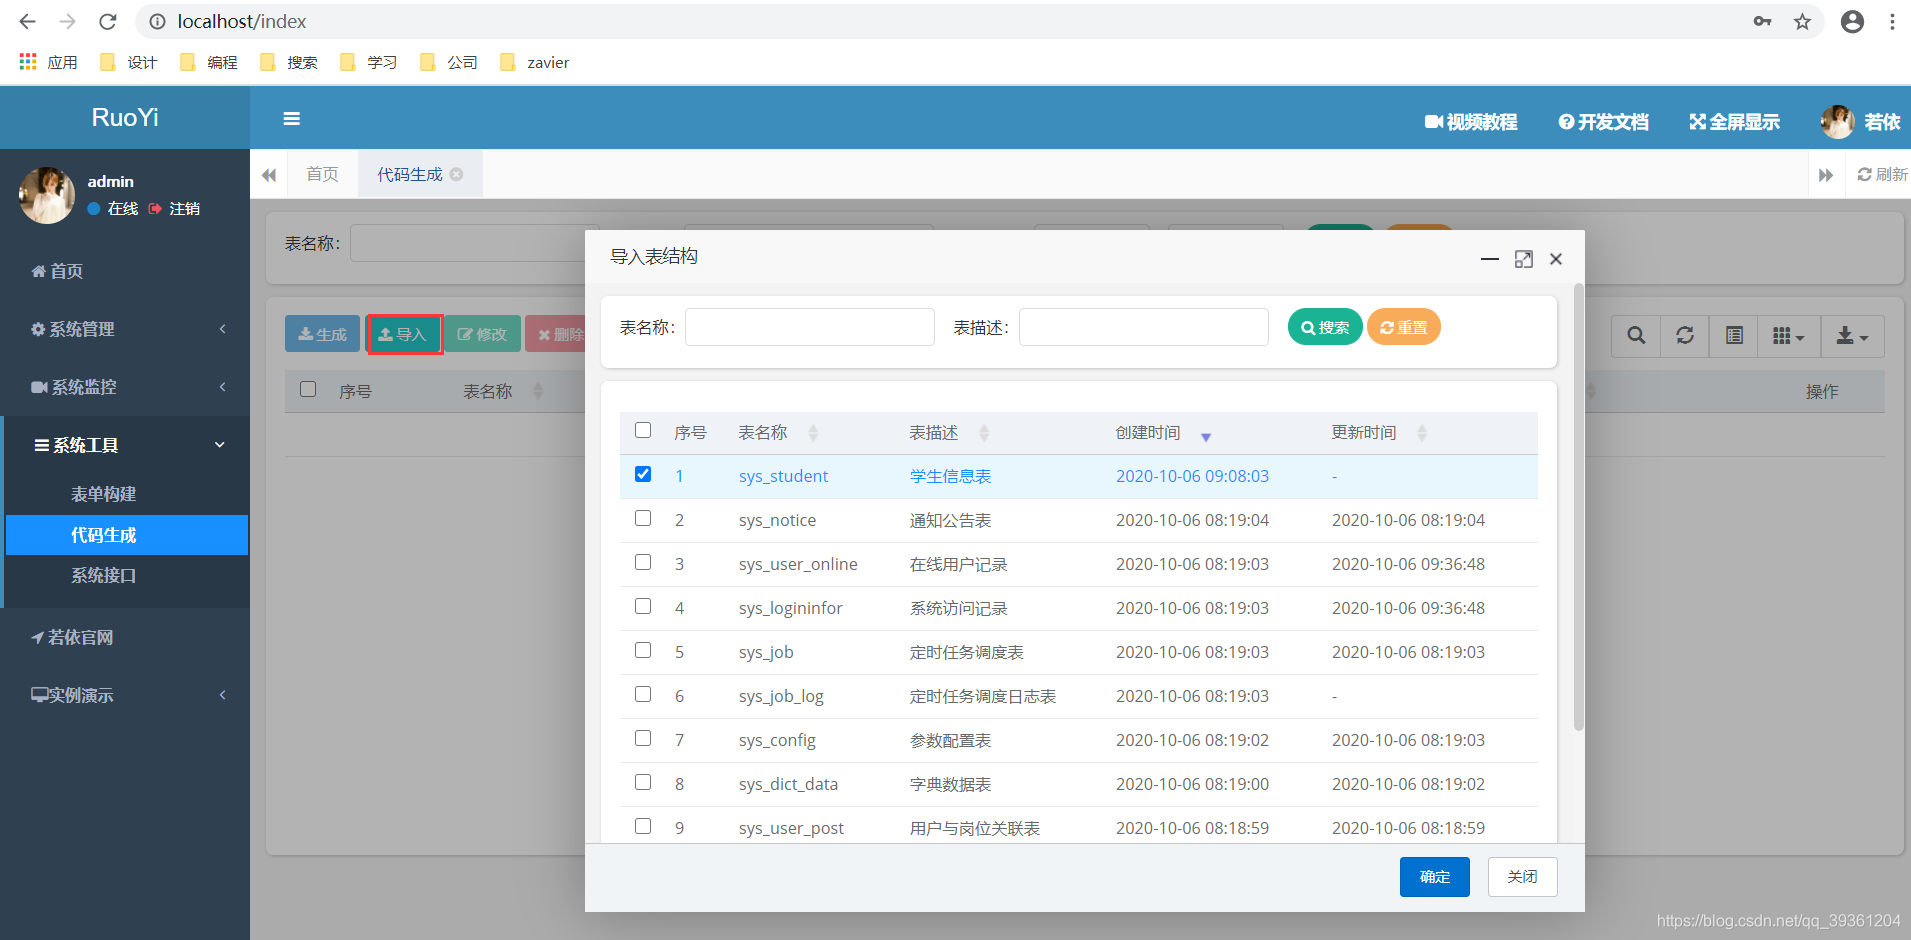Open the columns dropdown in the table toolbar

click(x=1789, y=336)
